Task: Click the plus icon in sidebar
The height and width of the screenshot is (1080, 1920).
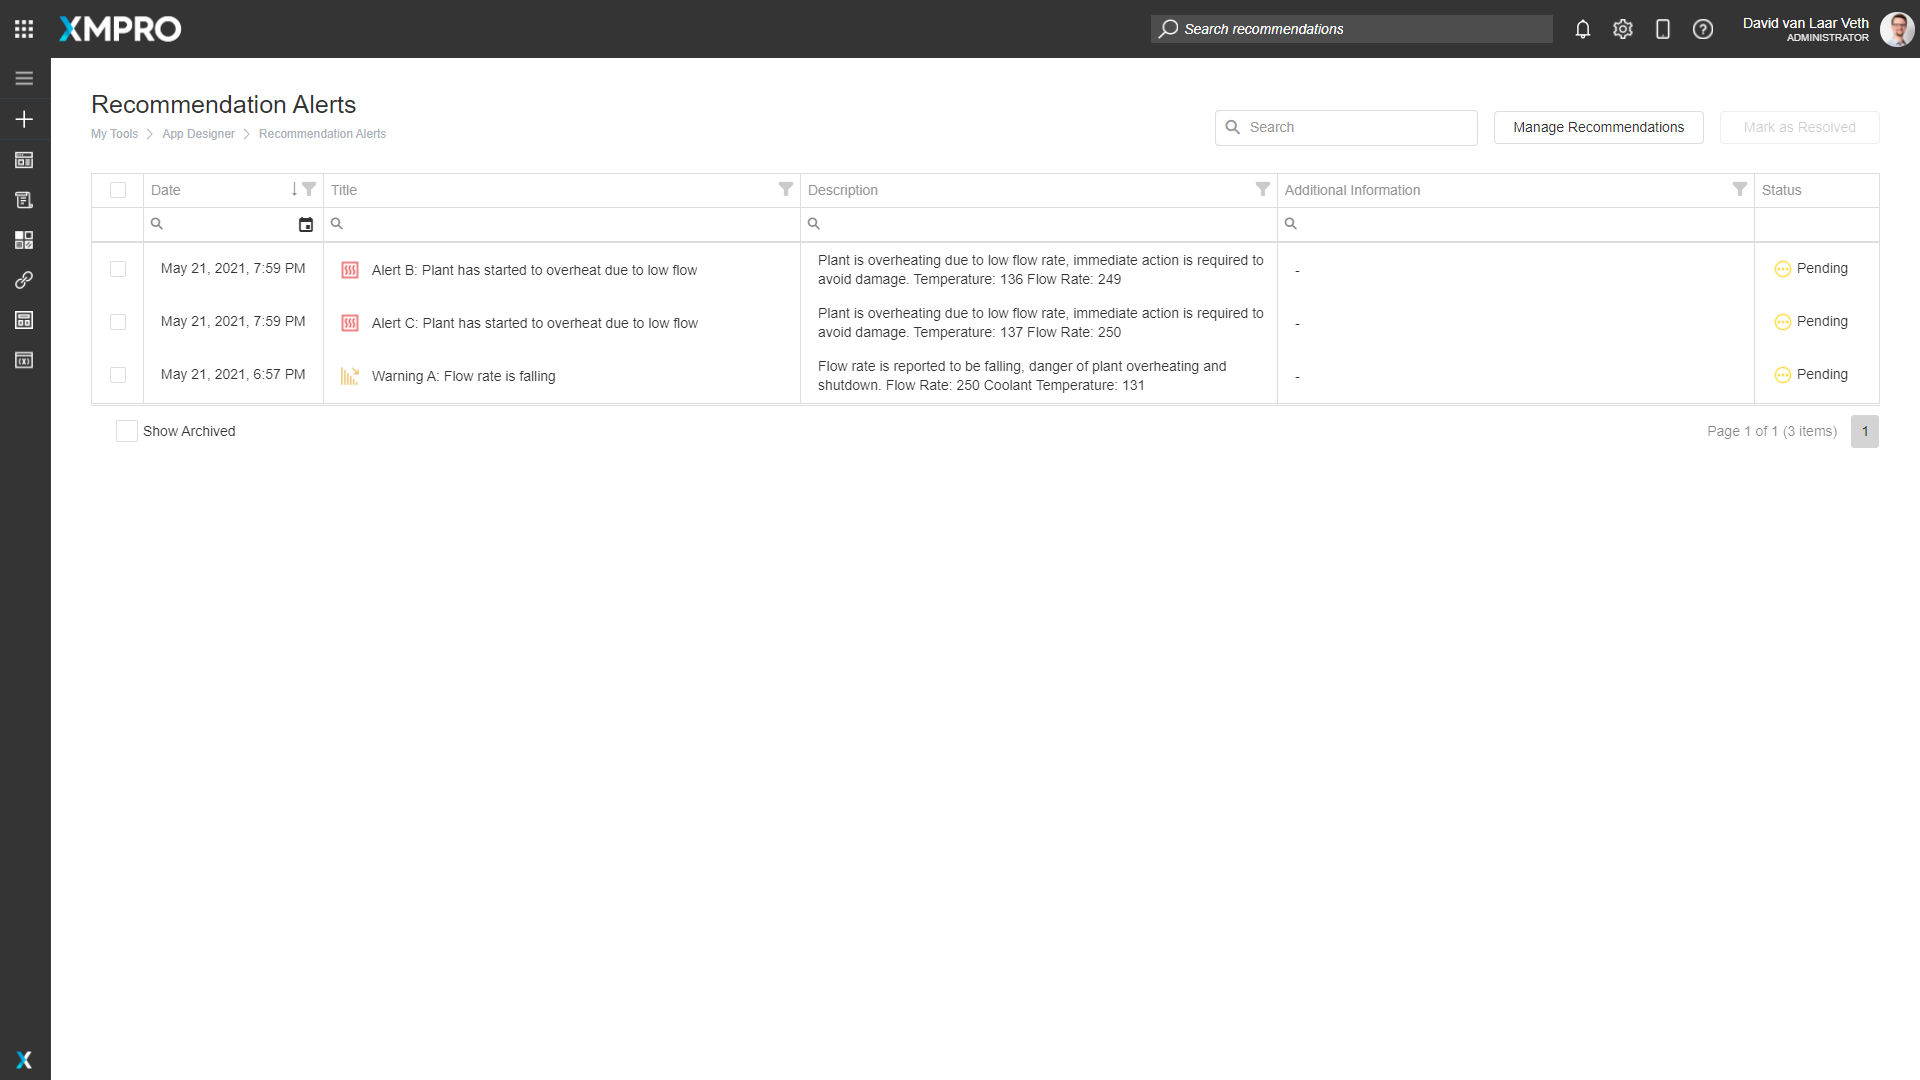Action: [x=24, y=119]
